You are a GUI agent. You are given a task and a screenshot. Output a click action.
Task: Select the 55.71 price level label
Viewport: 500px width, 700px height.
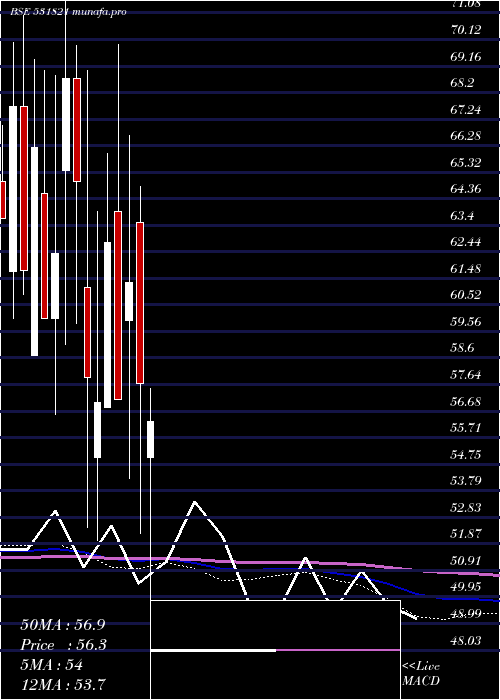466,428
